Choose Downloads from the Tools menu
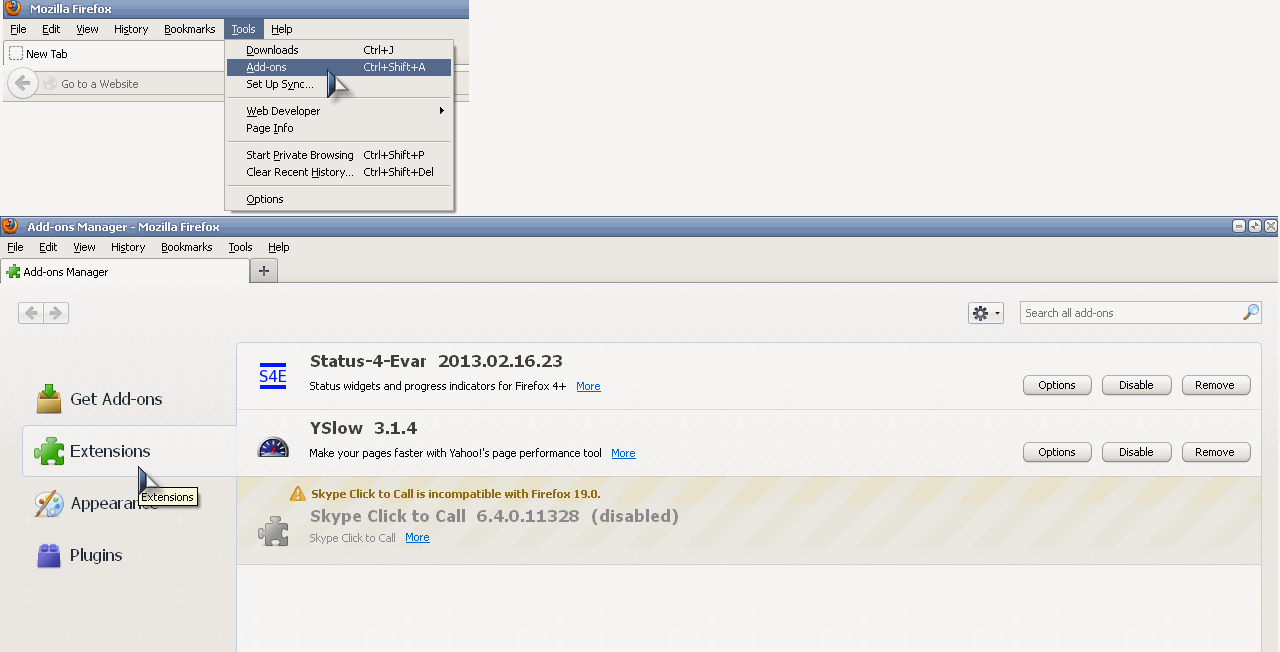The height and width of the screenshot is (652, 1280). click(x=339, y=50)
